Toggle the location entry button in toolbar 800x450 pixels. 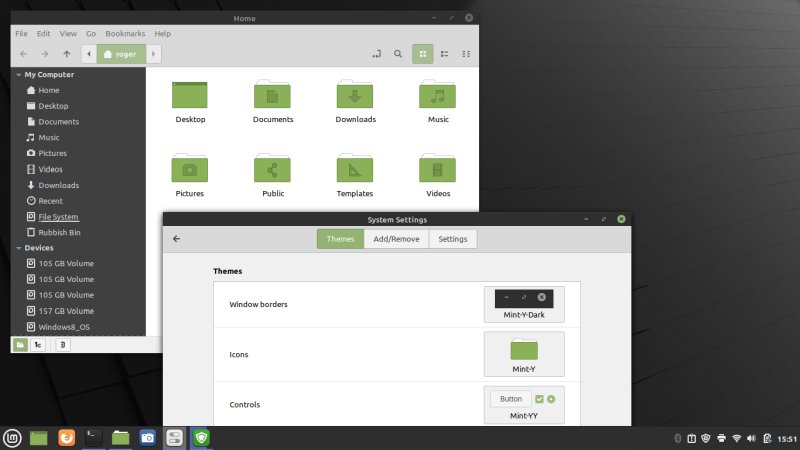[x=376, y=54]
